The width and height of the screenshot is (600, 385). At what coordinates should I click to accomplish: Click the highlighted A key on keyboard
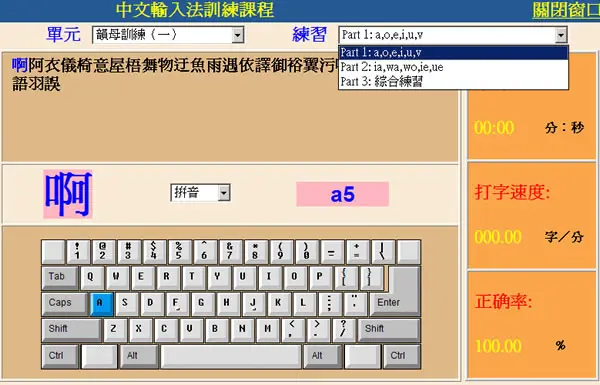tap(101, 304)
